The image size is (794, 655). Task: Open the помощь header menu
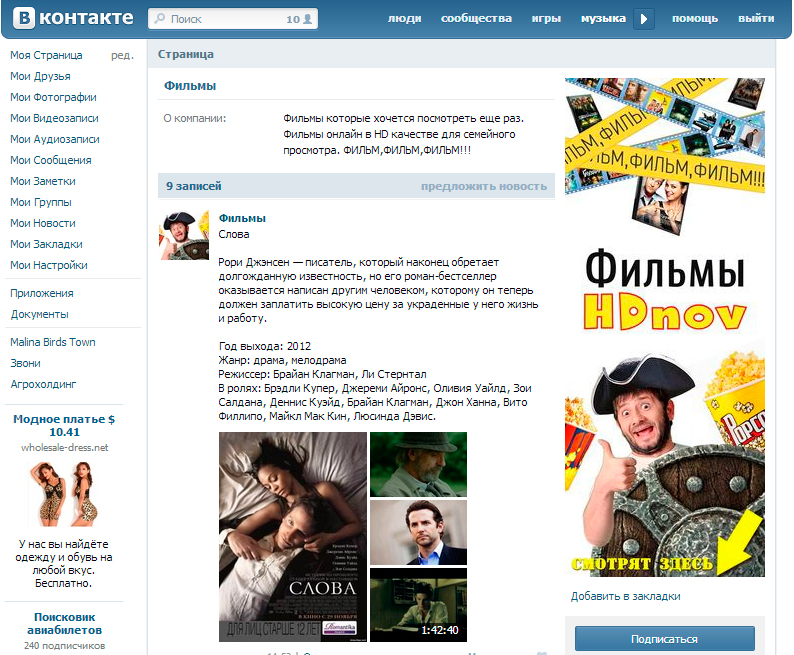click(x=695, y=19)
